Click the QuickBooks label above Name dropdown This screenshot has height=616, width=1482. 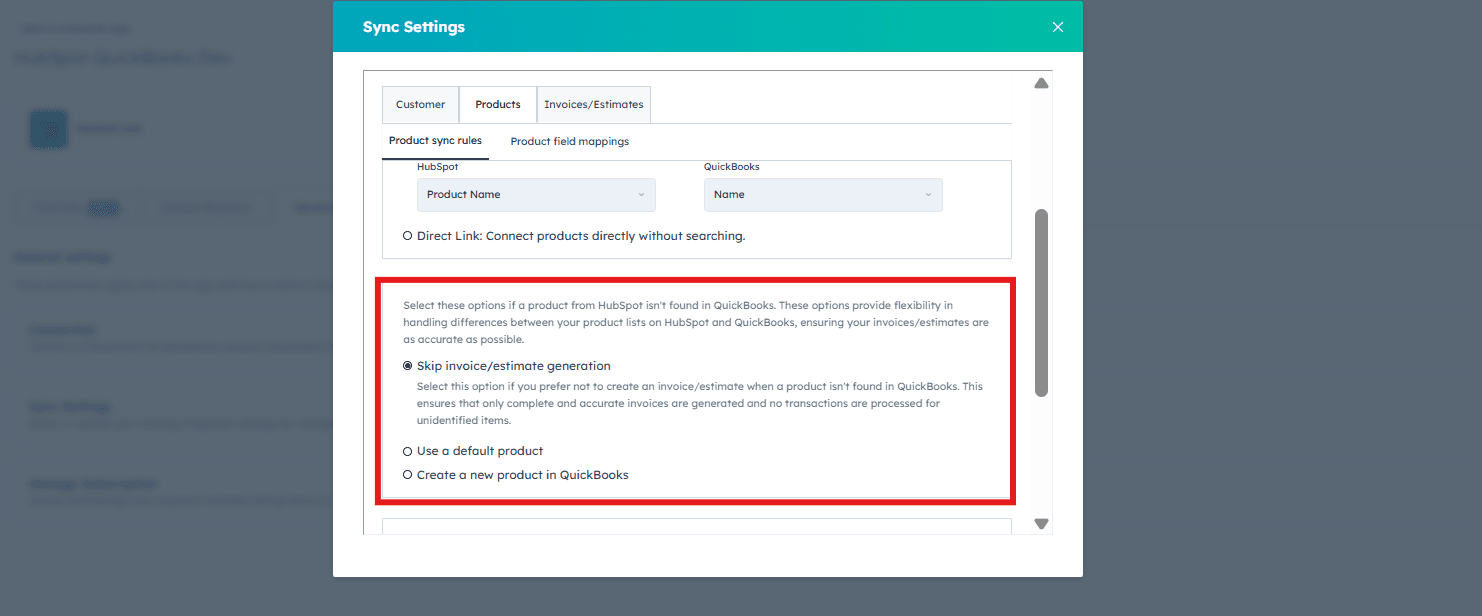pyautogui.click(x=732, y=167)
